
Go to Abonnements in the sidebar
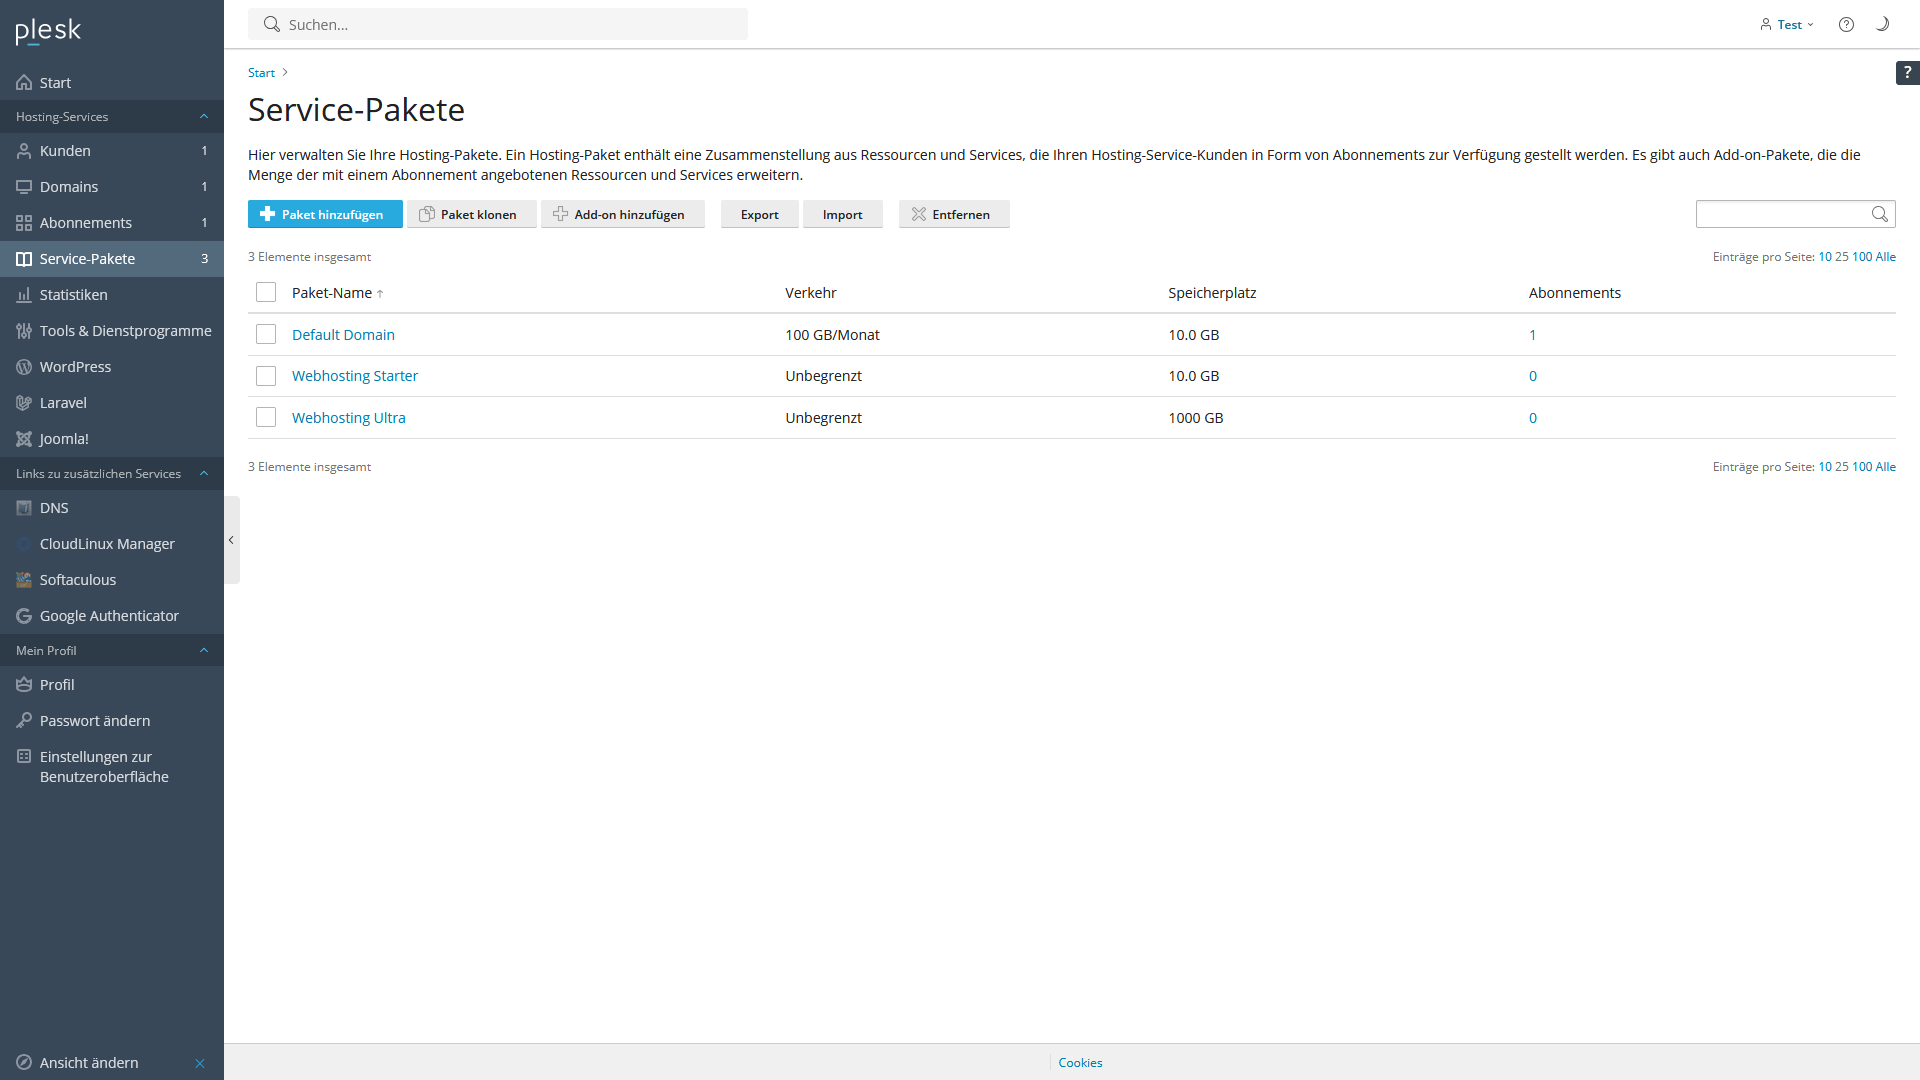click(x=85, y=223)
